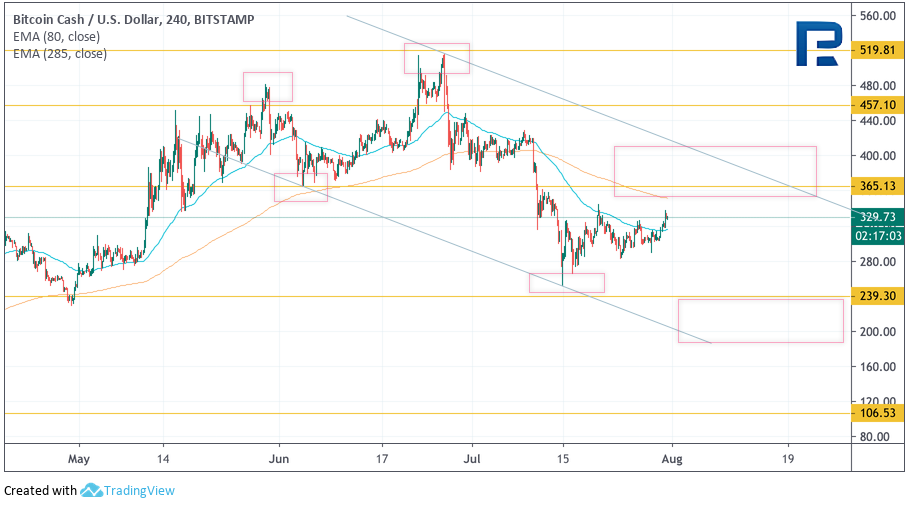The image size is (909, 508).
Task: Select the 365.13 price level label
Action: click(876, 186)
